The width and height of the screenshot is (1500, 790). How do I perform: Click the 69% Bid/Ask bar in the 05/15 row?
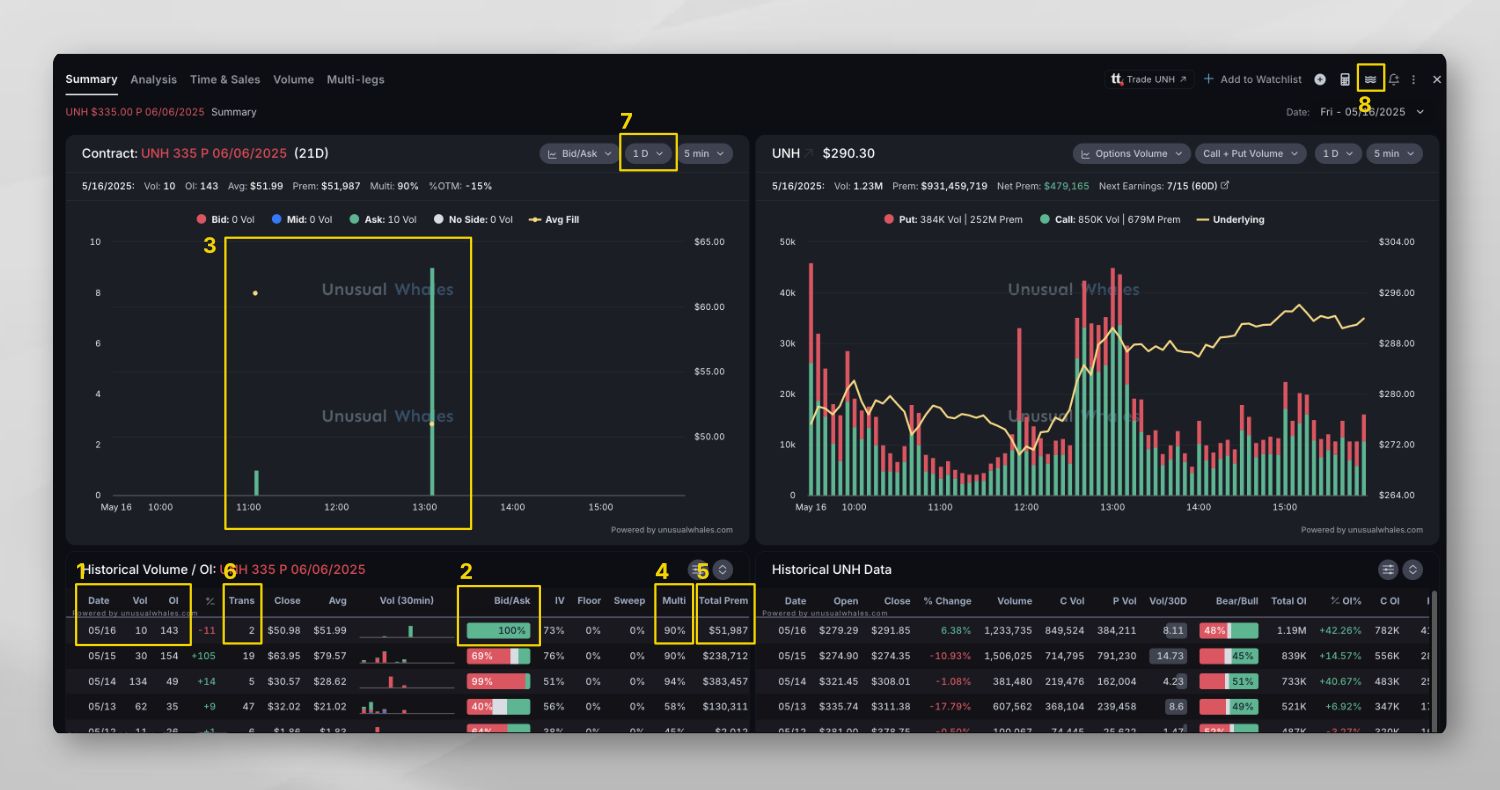click(498, 656)
